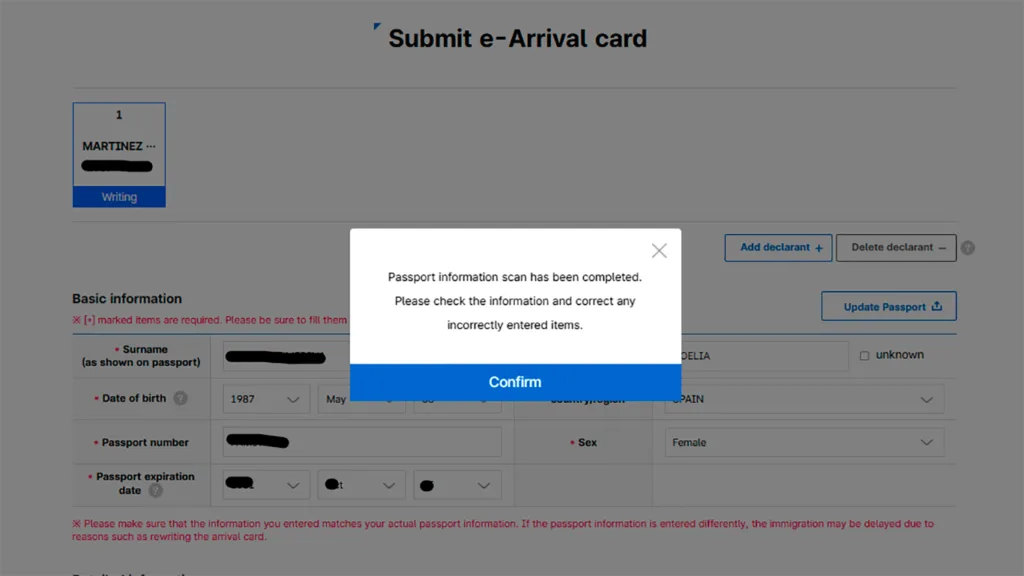Viewport: 1024px width, 576px height.
Task: Click the Update Passport upload button
Action: click(x=889, y=307)
